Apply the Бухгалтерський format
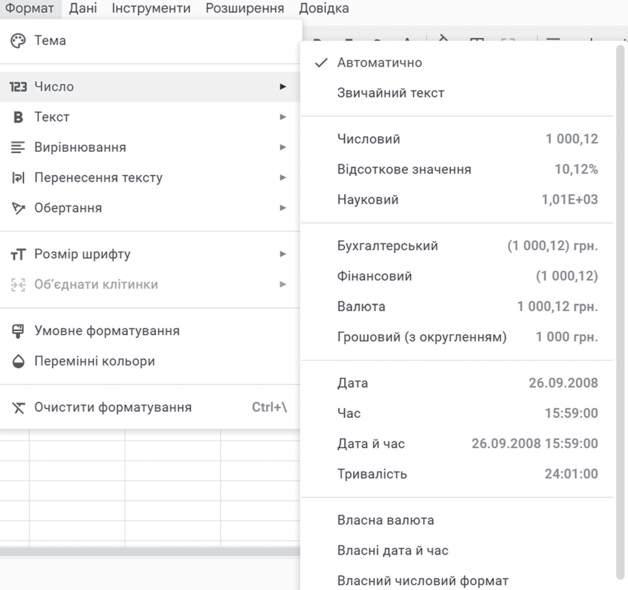628x590 pixels. [x=457, y=246]
